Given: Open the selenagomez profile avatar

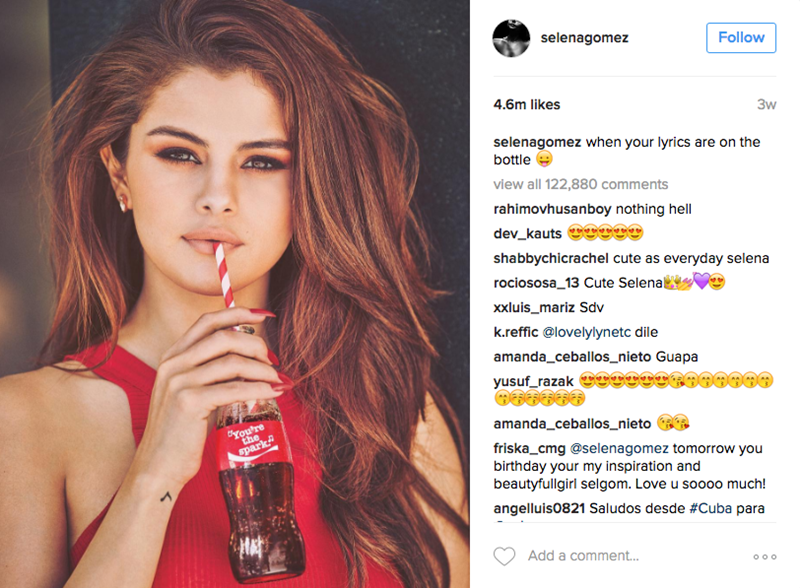Looking at the screenshot, I should point(511,38).
